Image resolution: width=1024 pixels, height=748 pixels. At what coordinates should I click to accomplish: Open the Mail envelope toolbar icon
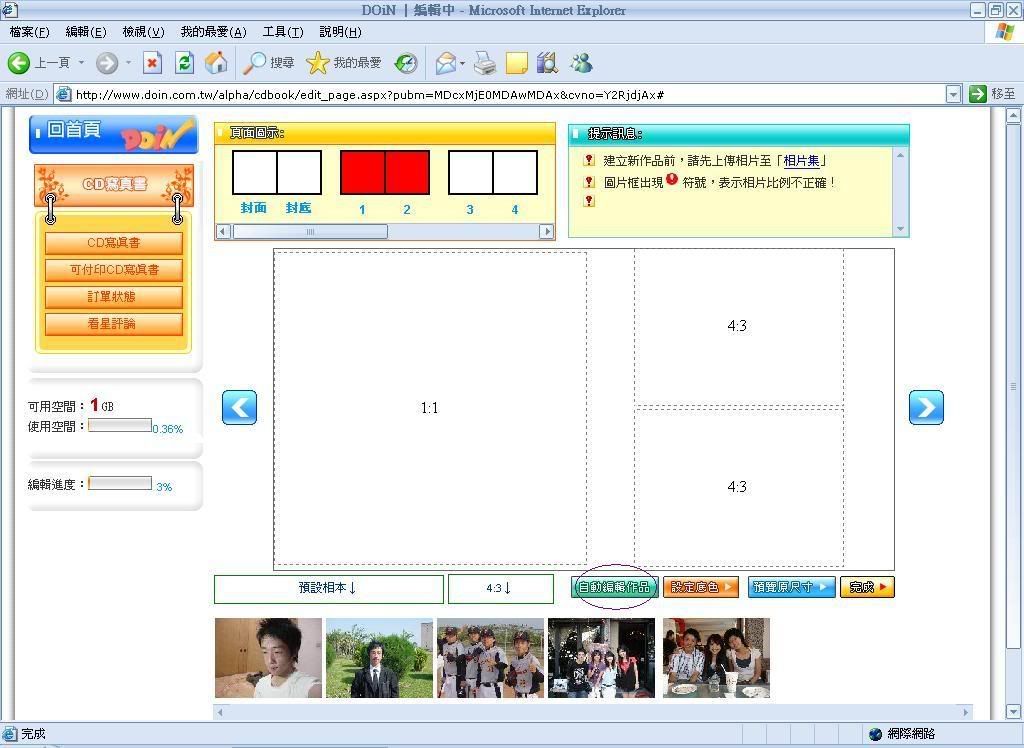445,63
